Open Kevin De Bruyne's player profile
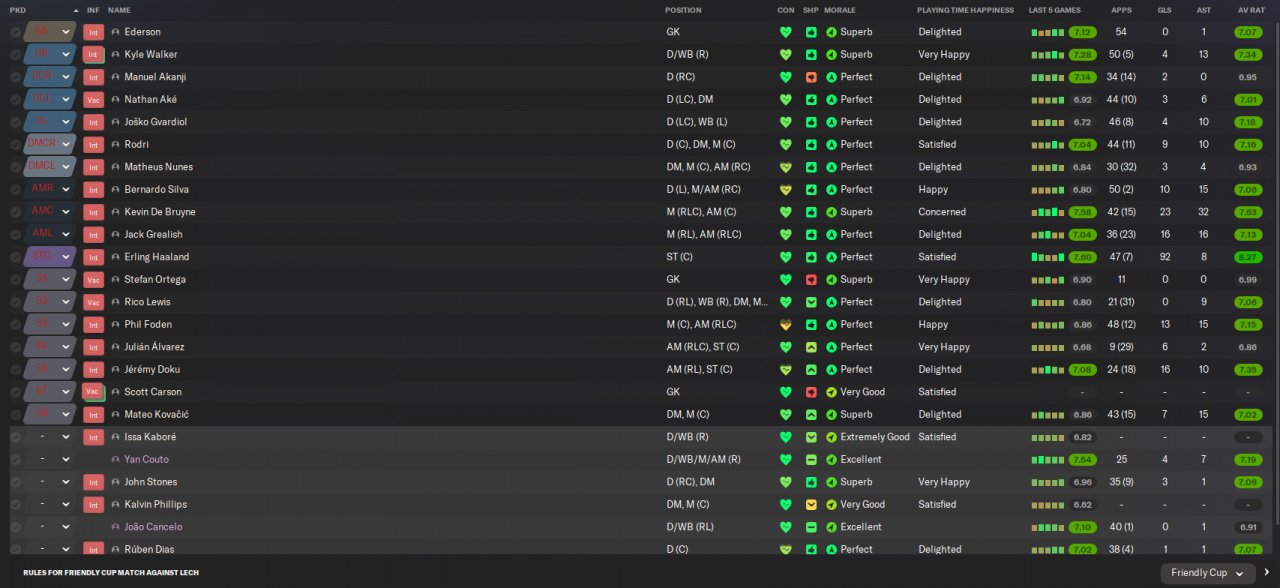The height and width of the screenshot is (588, 1280). tap(160, 212)
